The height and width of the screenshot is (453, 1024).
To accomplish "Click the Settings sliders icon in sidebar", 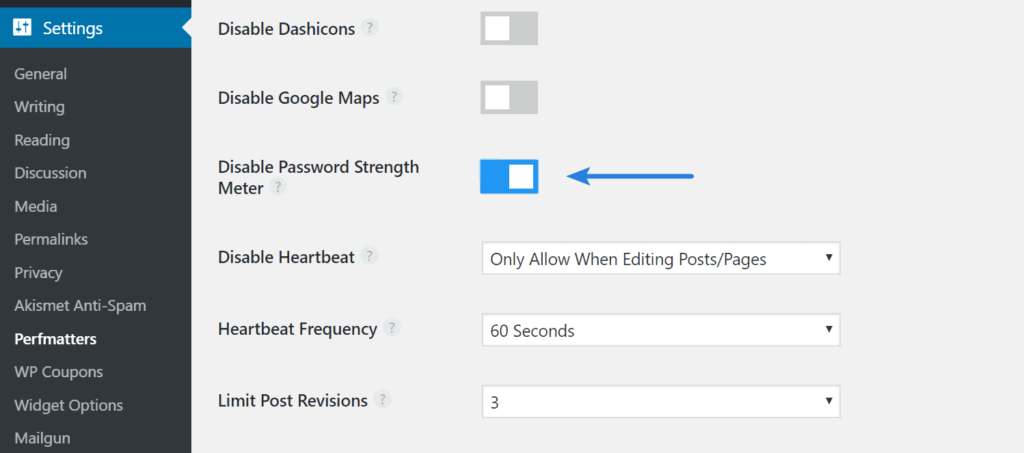I will (x=21, y=28).
